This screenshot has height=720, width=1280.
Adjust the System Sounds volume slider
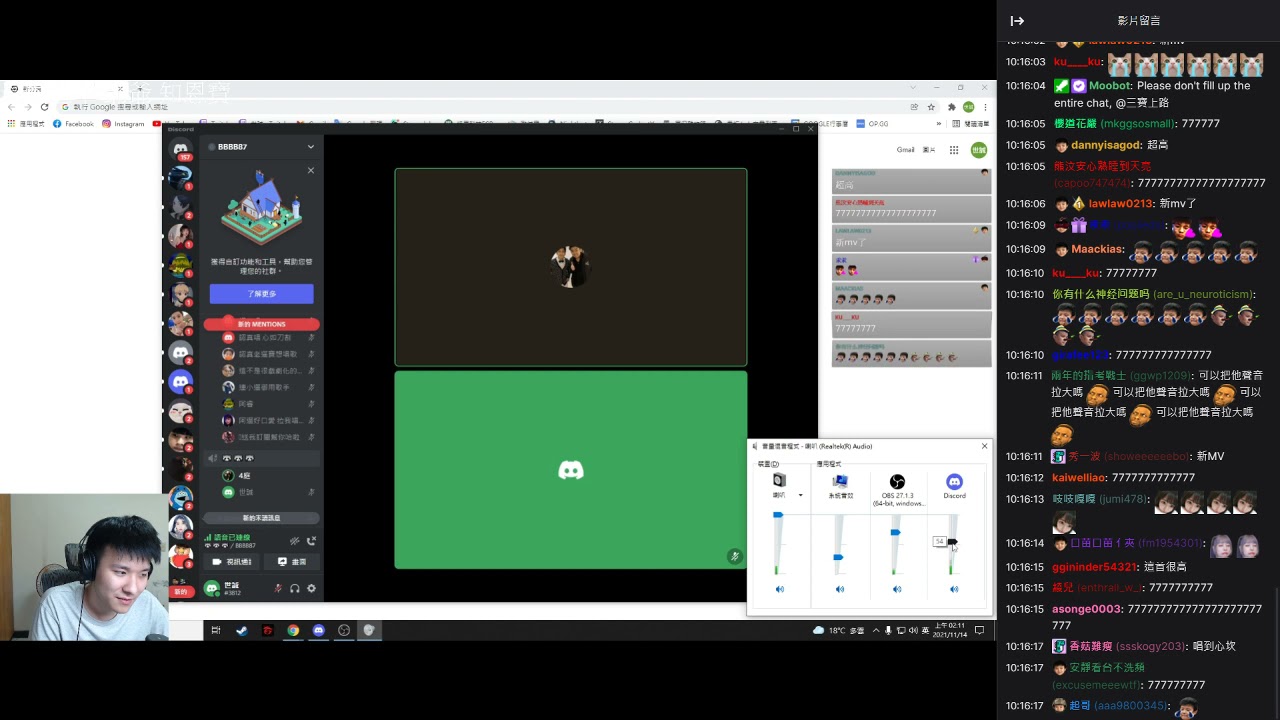(x=838, y=557)
